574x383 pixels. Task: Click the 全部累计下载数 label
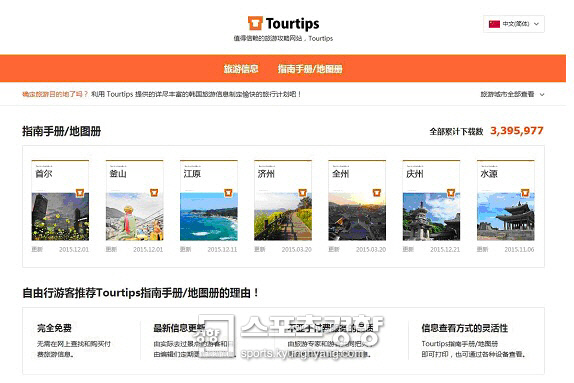[x=456, y=131]
